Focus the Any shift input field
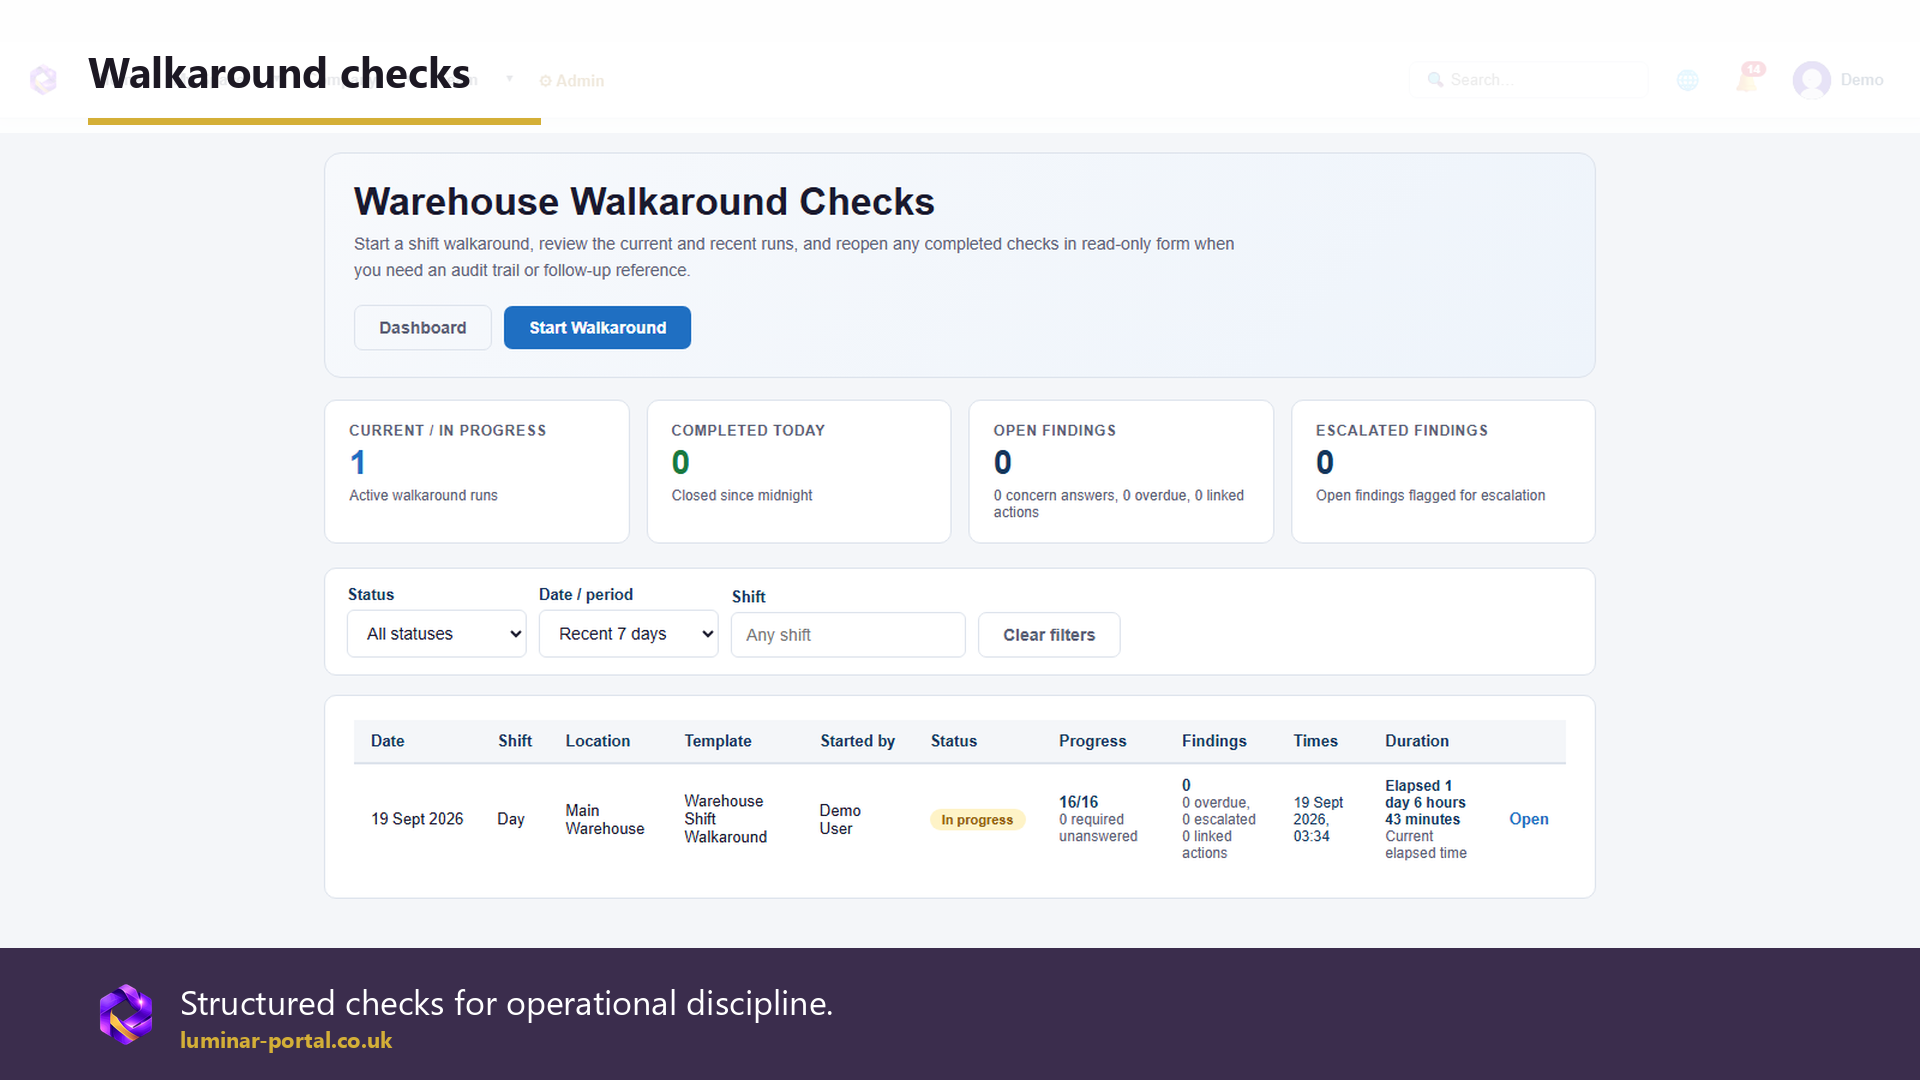This screenshot has height=1080, width=1920. pos(848,635)
